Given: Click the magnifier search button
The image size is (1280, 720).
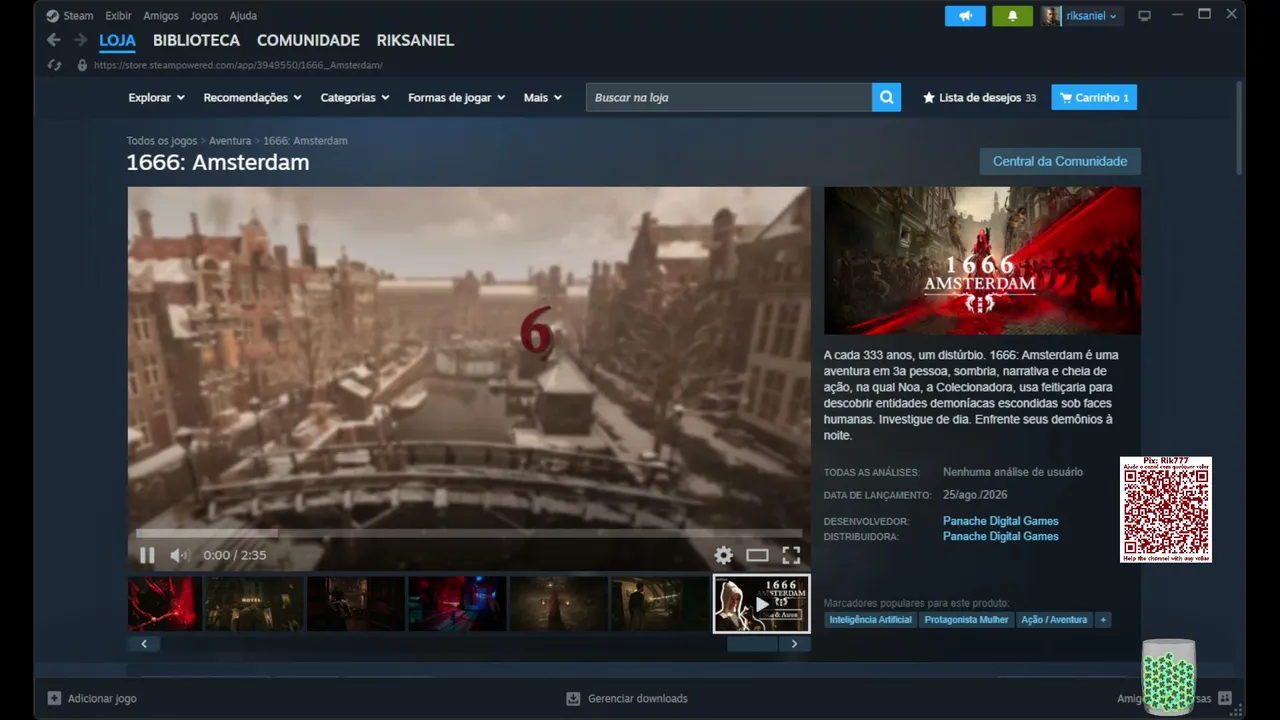Looking at the screenshot, I should point(886,97).
